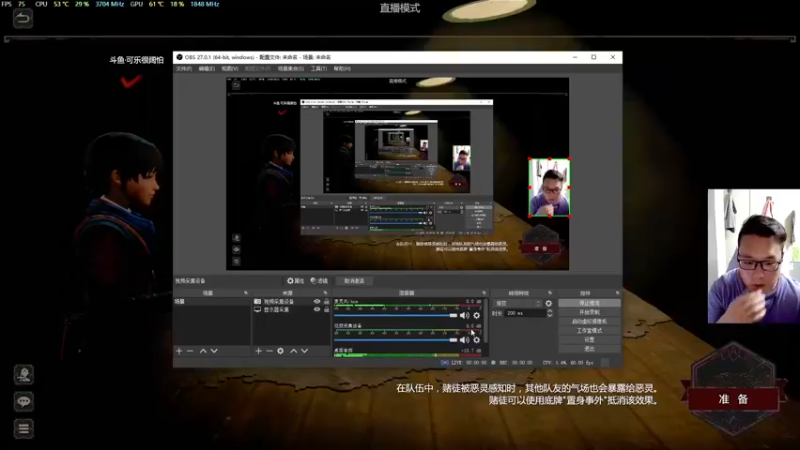Float the 混音器 dock panel icon
Viewport: 800px width, 450px height.
[x=484, y=293]
